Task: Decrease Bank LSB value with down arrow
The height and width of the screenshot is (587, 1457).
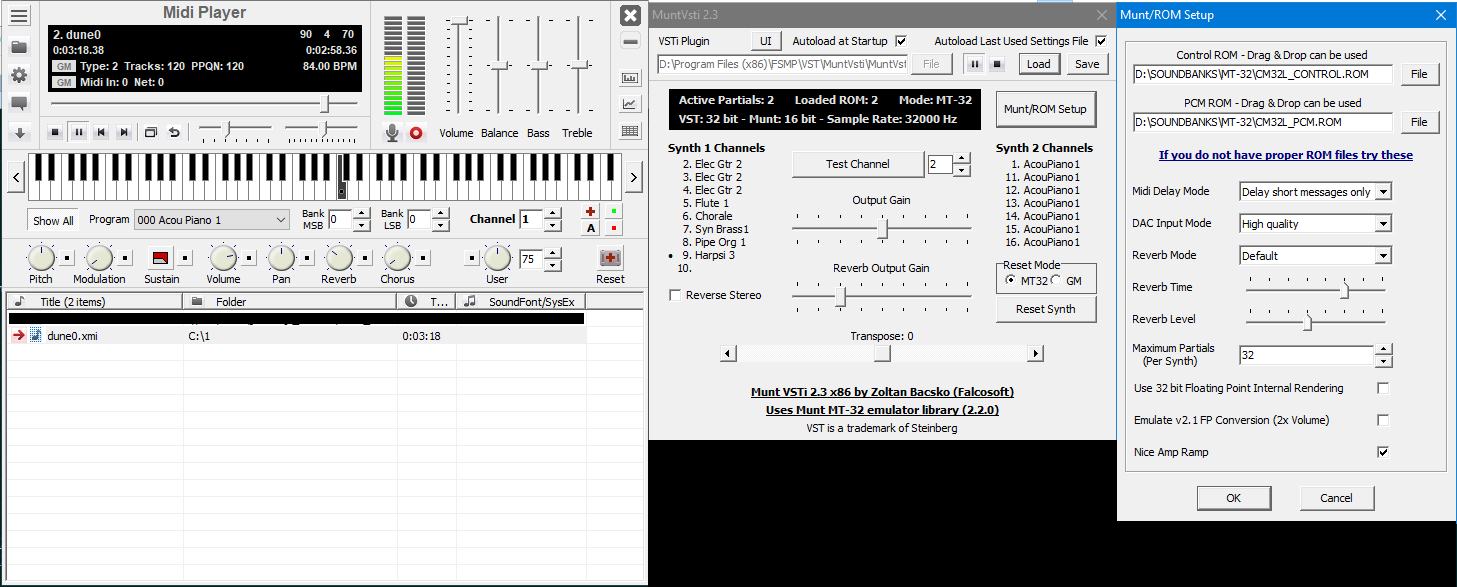Action: [441, 225]
